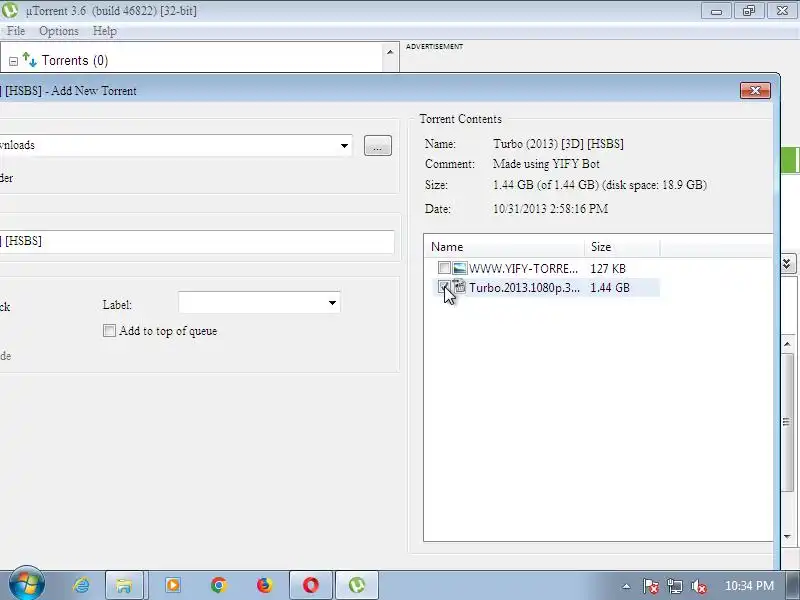Open the Label dropdown
The height and width of the screenshot is (600, 800).
[332, 303]
